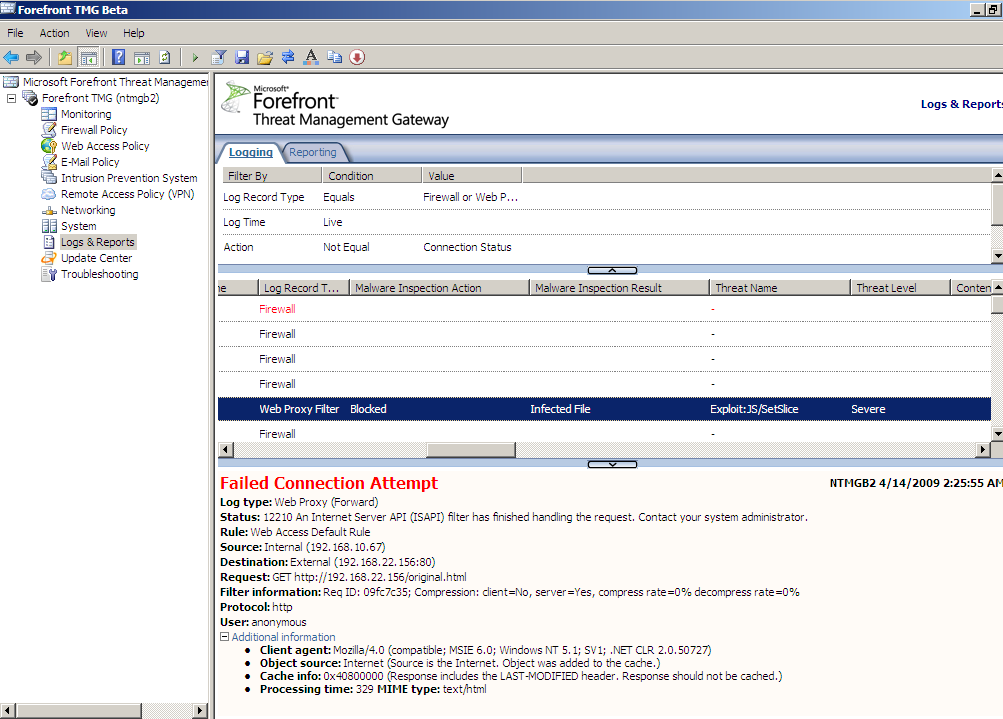Open the Action menu
The height and width of the screenshot is (719, 1003).
(x=54, y=33)
